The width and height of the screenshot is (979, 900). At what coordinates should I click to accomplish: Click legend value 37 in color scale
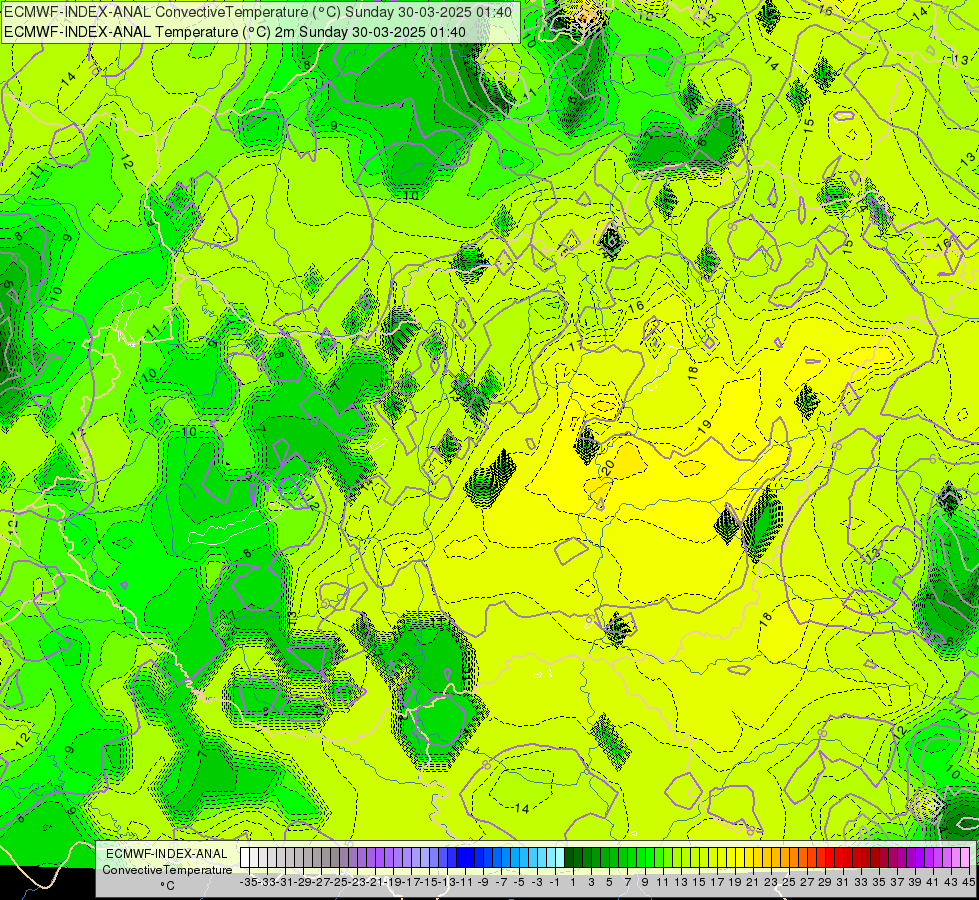[898, 882]
